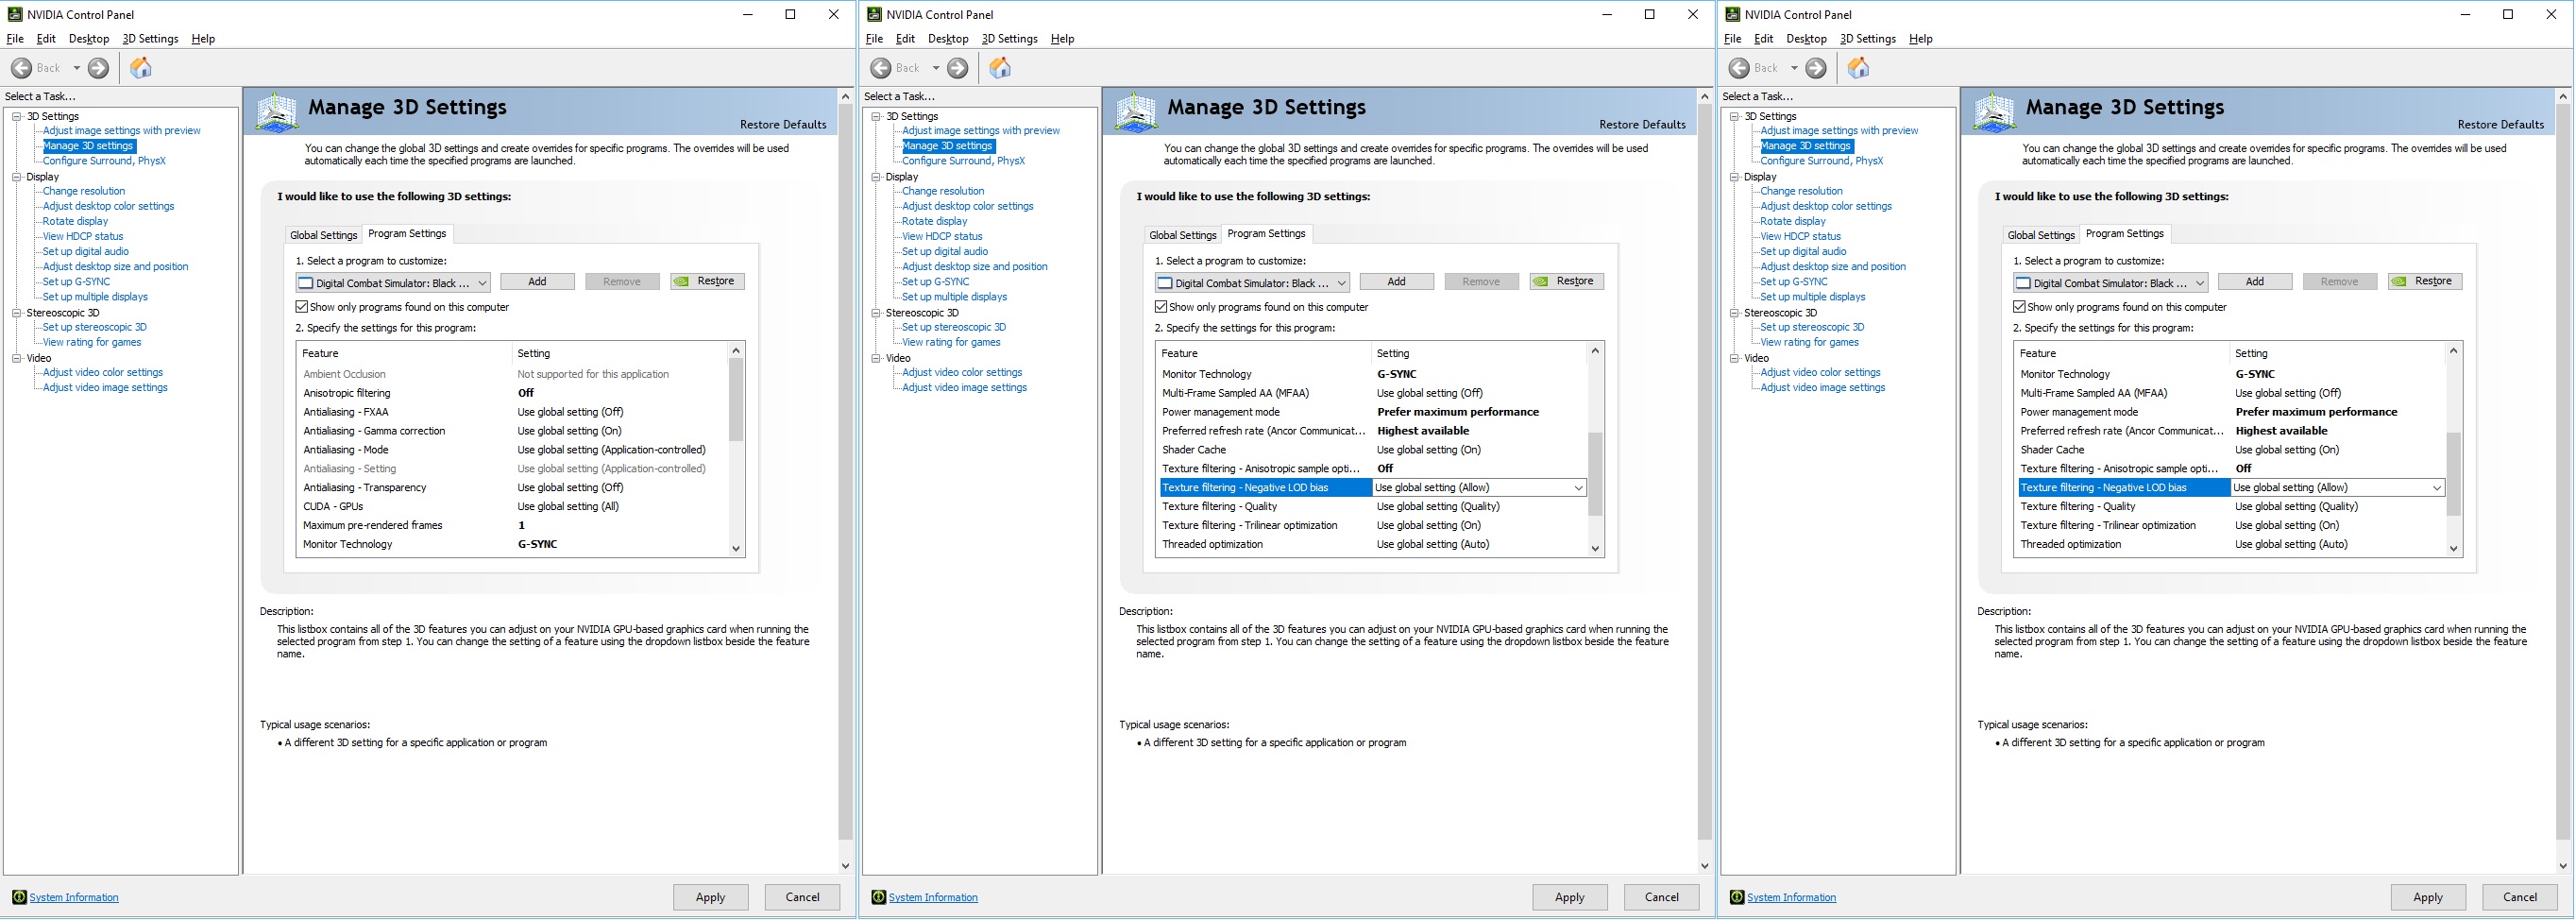The height and width of the screenshot is (920, 2576).
Task: Open program selection dropdown in left window
Action: pyautogui.click(x=393, y=283)
